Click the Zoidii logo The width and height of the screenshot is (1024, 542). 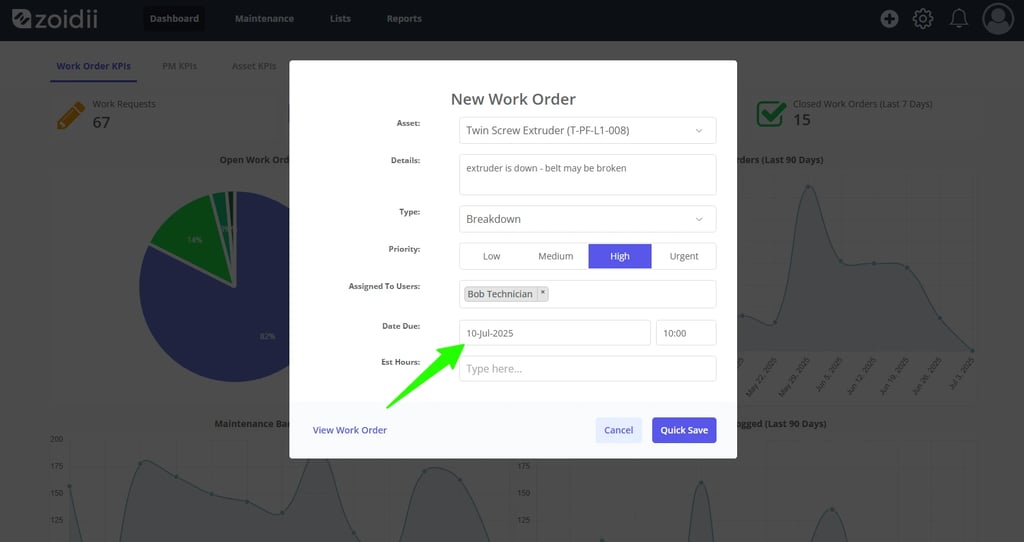pyautogui.click(x=55, y=19)
